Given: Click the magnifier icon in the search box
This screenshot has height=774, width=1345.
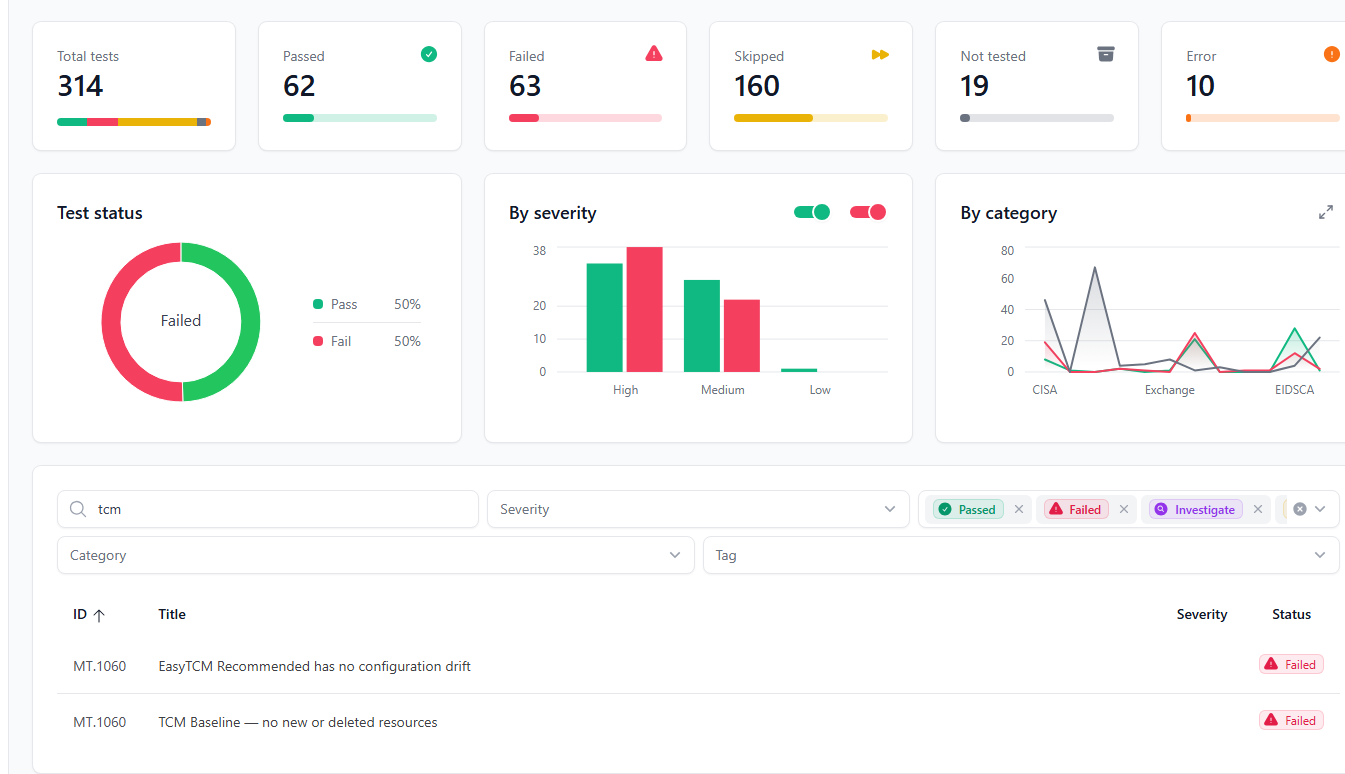Looking at the screenshot, I should (78, 509).
